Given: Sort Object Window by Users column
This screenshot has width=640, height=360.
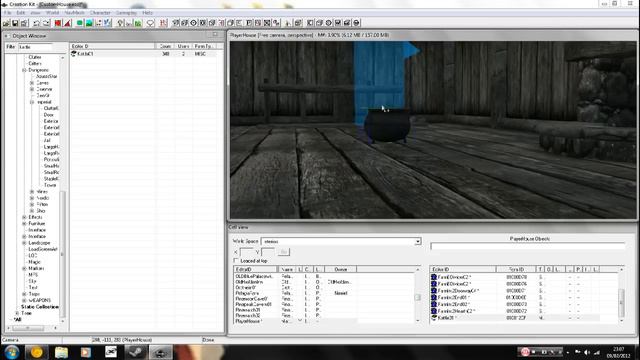Looking at the screenshot, I should pyautogui.click(x=184, y=46).
